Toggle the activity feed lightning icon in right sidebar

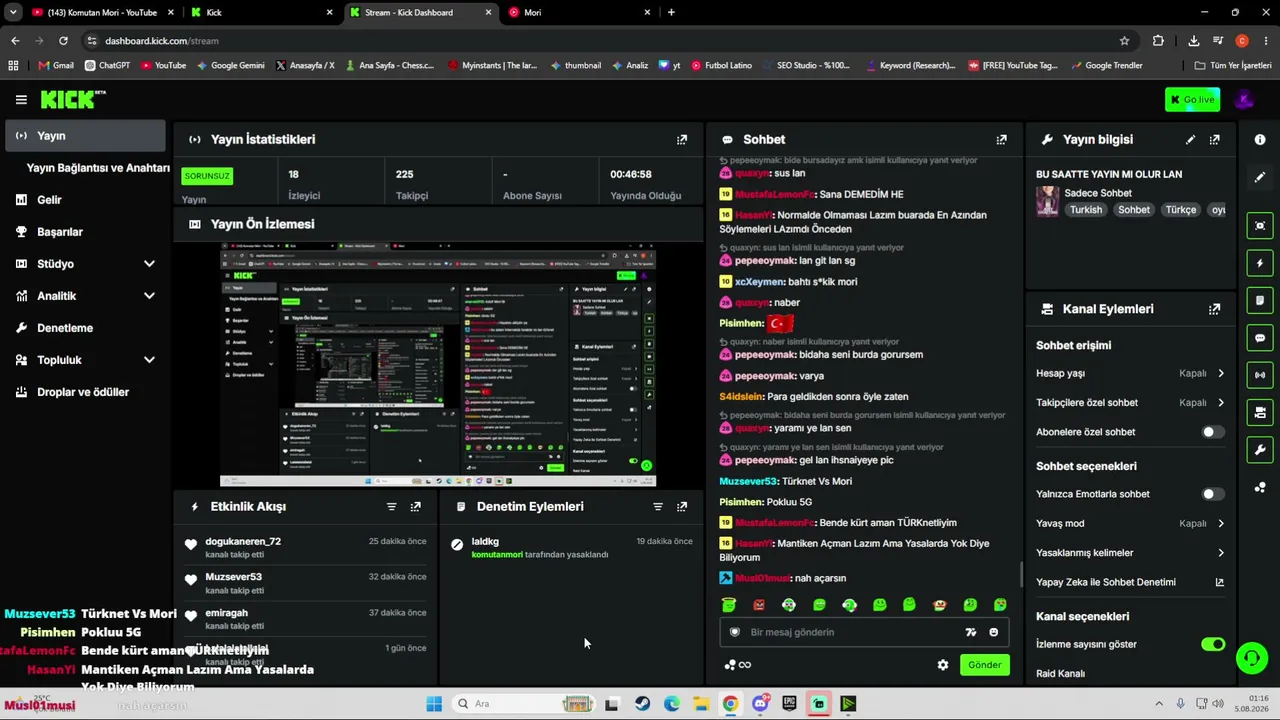click(x=1260, y=263)
